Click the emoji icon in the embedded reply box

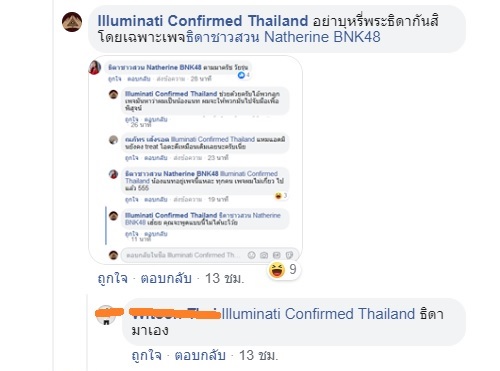pos(252,255)
